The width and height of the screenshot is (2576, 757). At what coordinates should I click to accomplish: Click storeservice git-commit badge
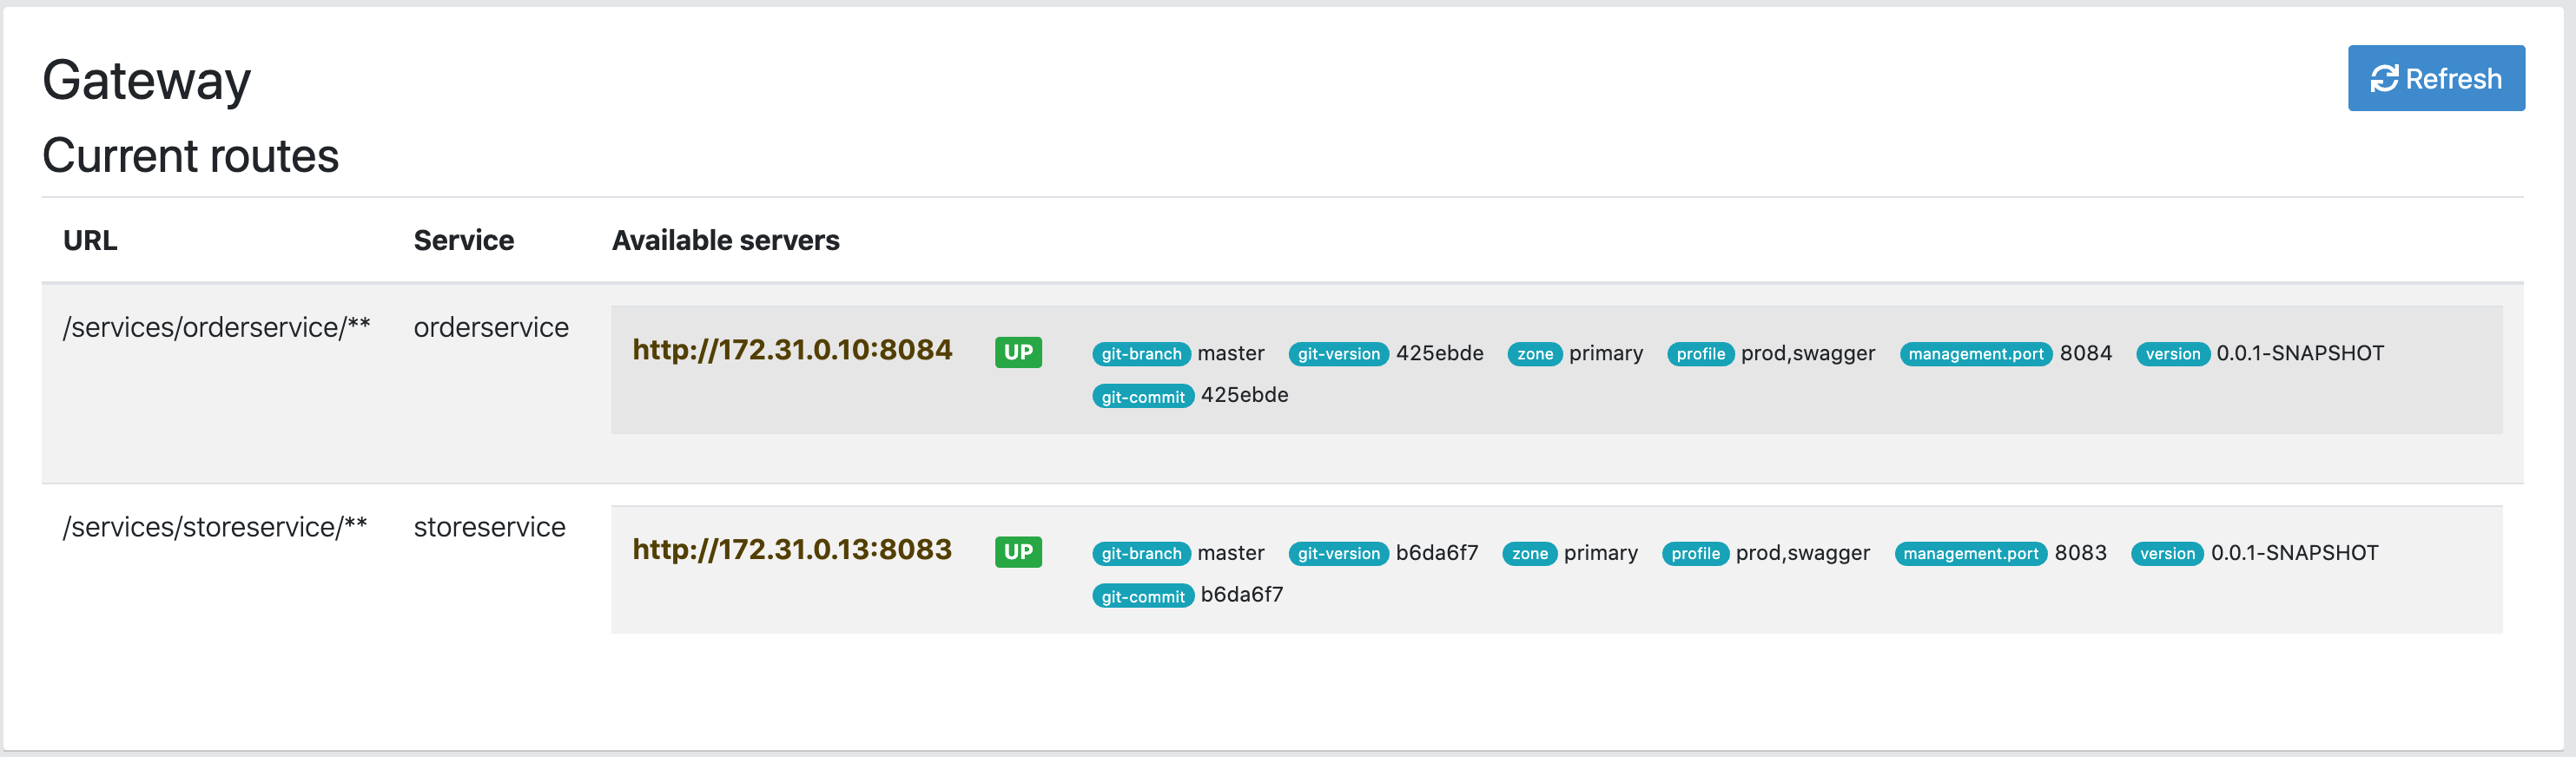[1142, 597]
